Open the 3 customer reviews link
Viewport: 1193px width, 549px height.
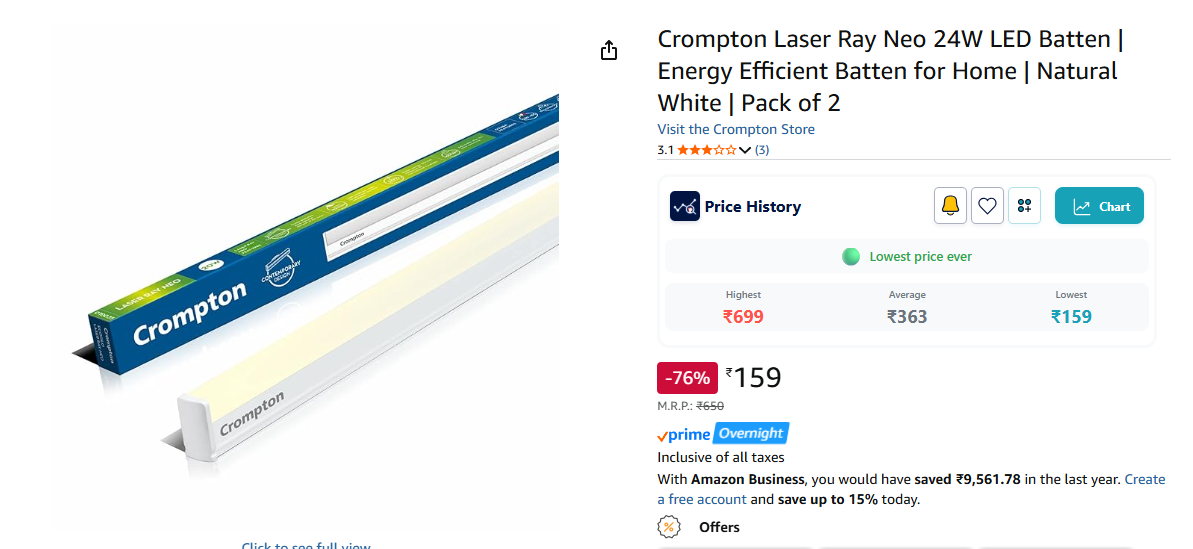point(762,150)
